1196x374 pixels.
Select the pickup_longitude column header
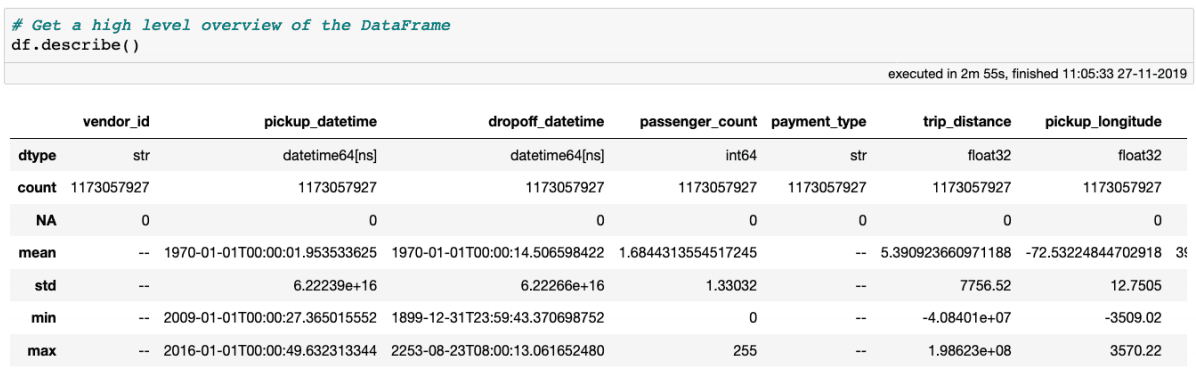pos(1104,121)
